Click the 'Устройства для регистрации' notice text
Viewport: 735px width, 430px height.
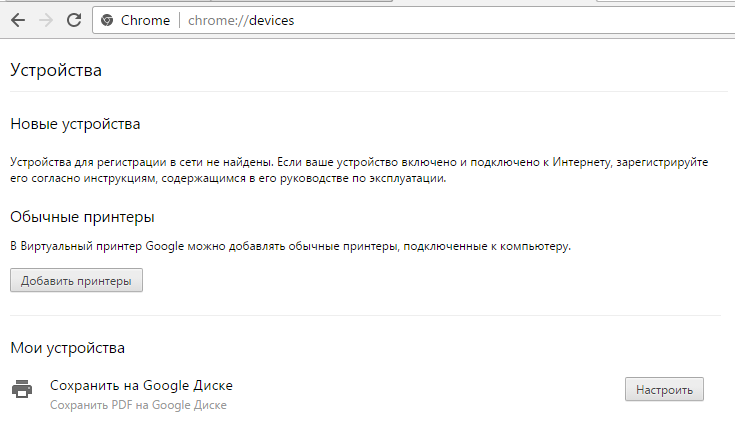pos(359,170)
